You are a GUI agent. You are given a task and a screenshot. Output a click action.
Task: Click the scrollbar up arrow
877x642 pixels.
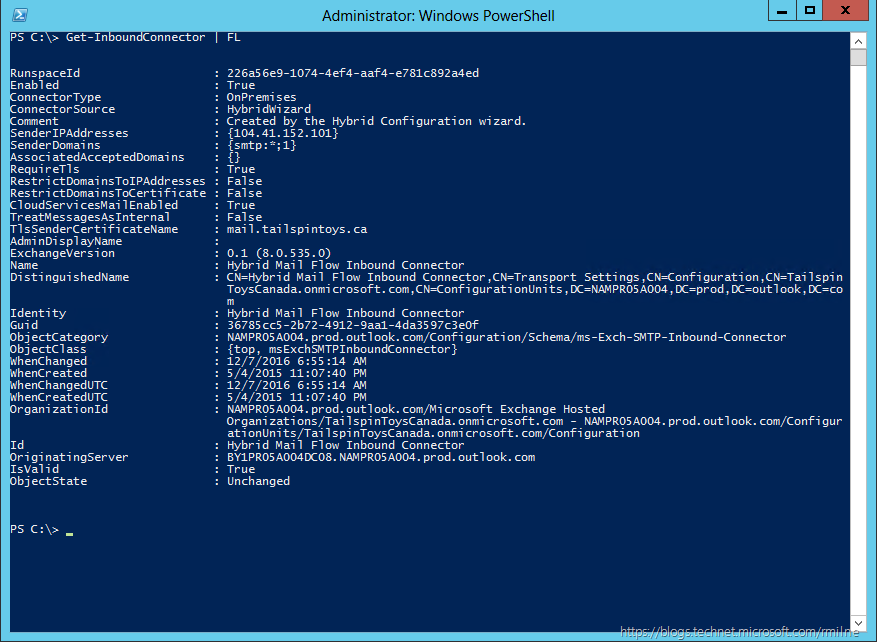tap(858, 39)
